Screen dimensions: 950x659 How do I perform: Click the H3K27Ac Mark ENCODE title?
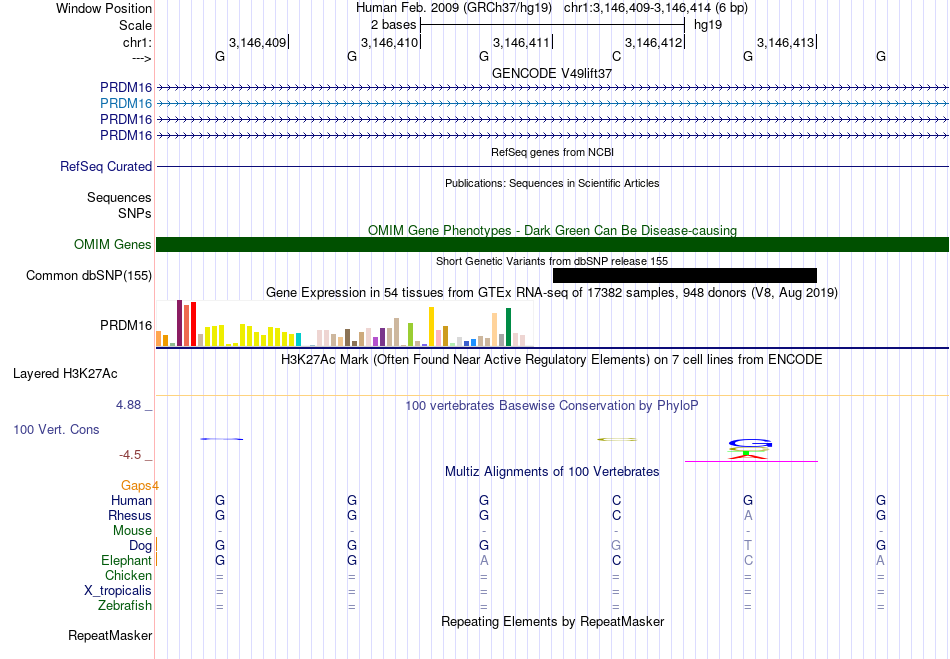(552, 360)
